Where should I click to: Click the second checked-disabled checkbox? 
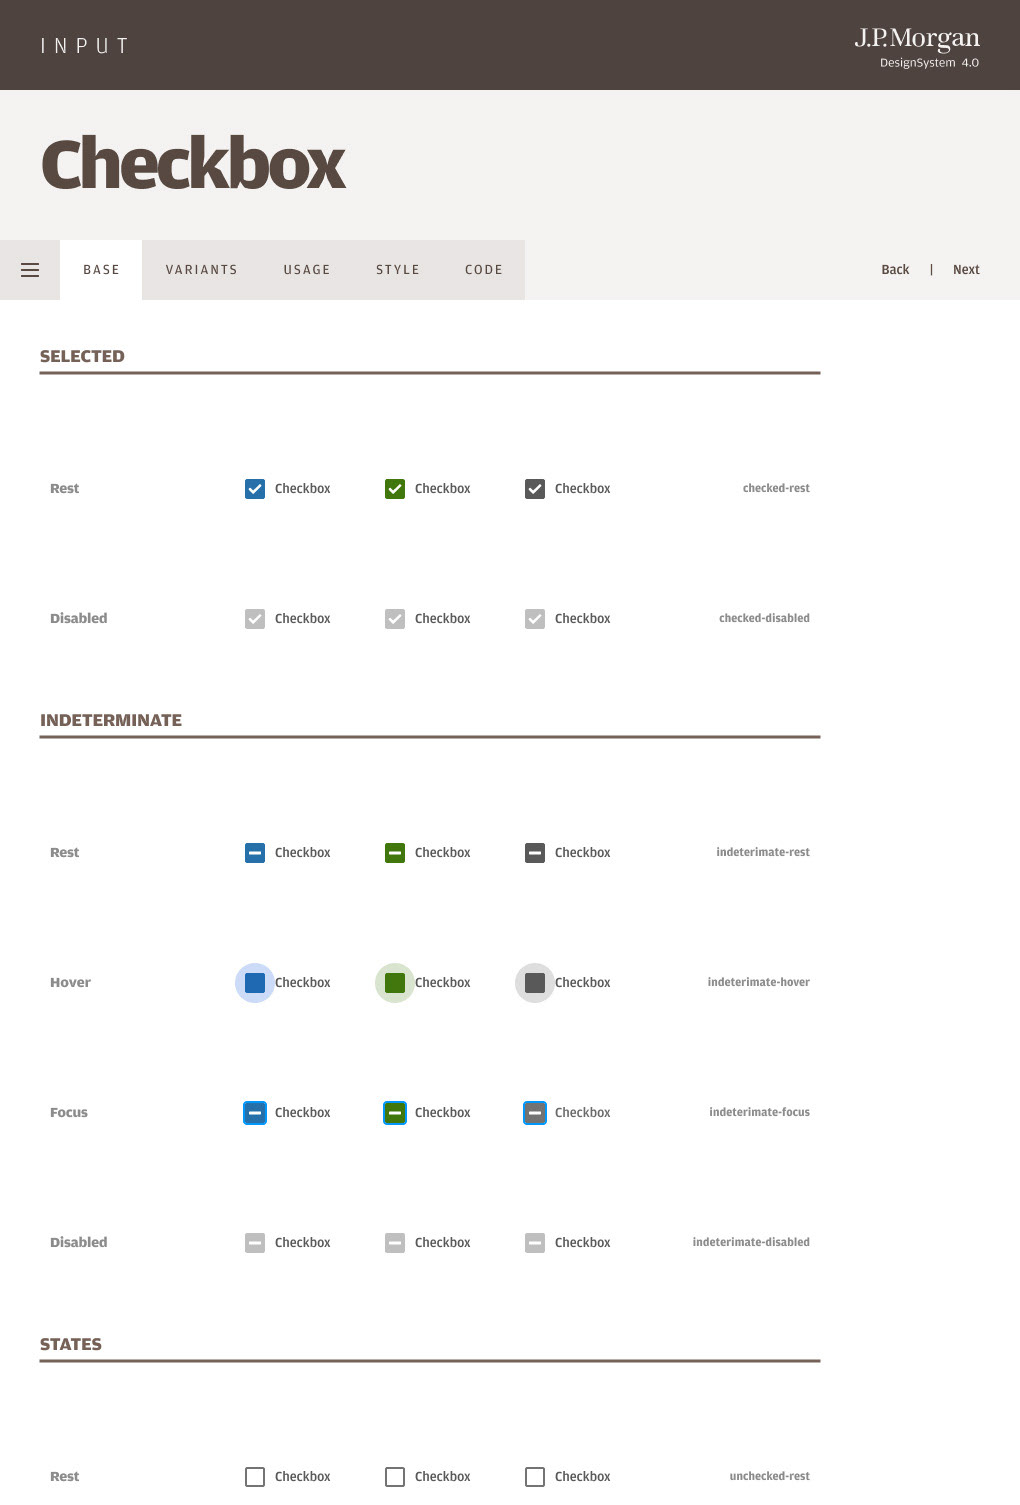395,619
